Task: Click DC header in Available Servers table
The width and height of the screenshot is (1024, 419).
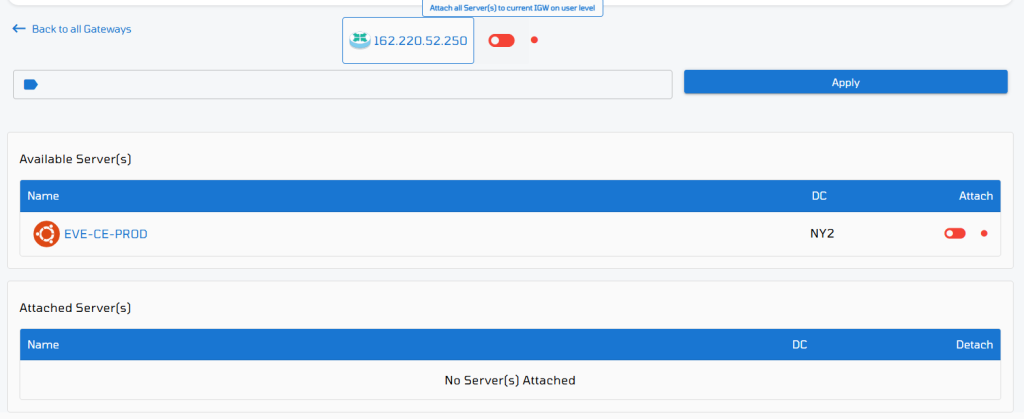Action: tap(819, 196)
